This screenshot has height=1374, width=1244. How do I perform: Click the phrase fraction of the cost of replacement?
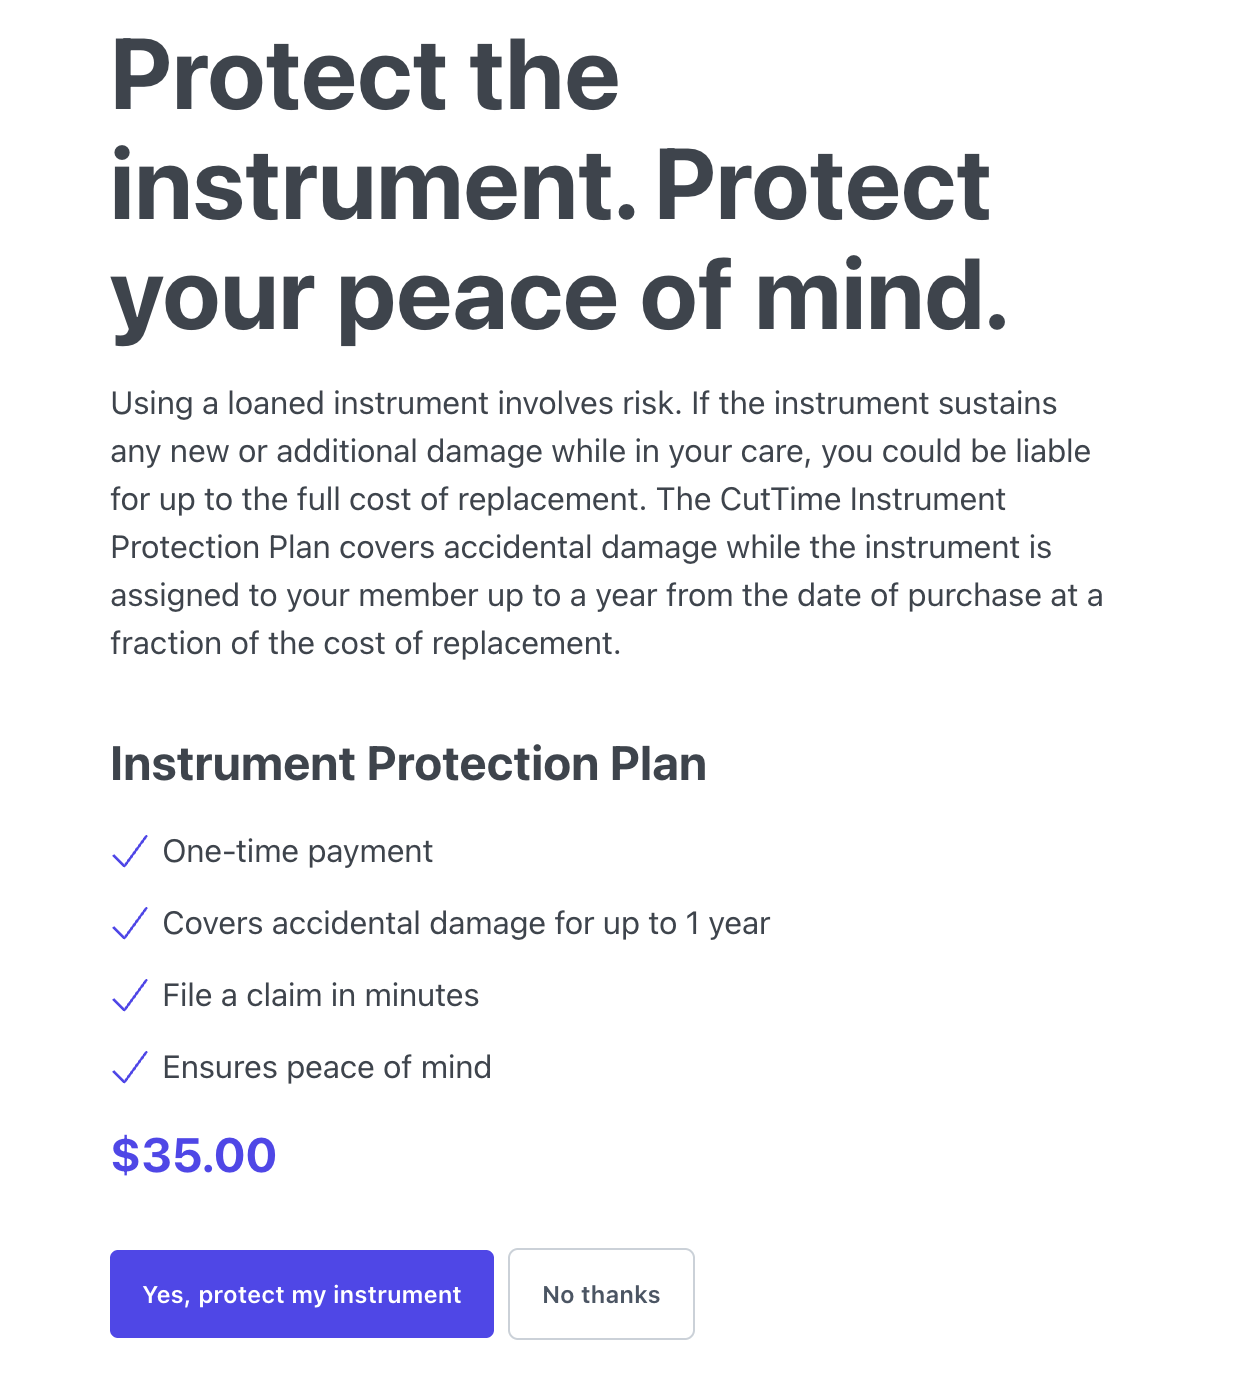click(365, 643)
